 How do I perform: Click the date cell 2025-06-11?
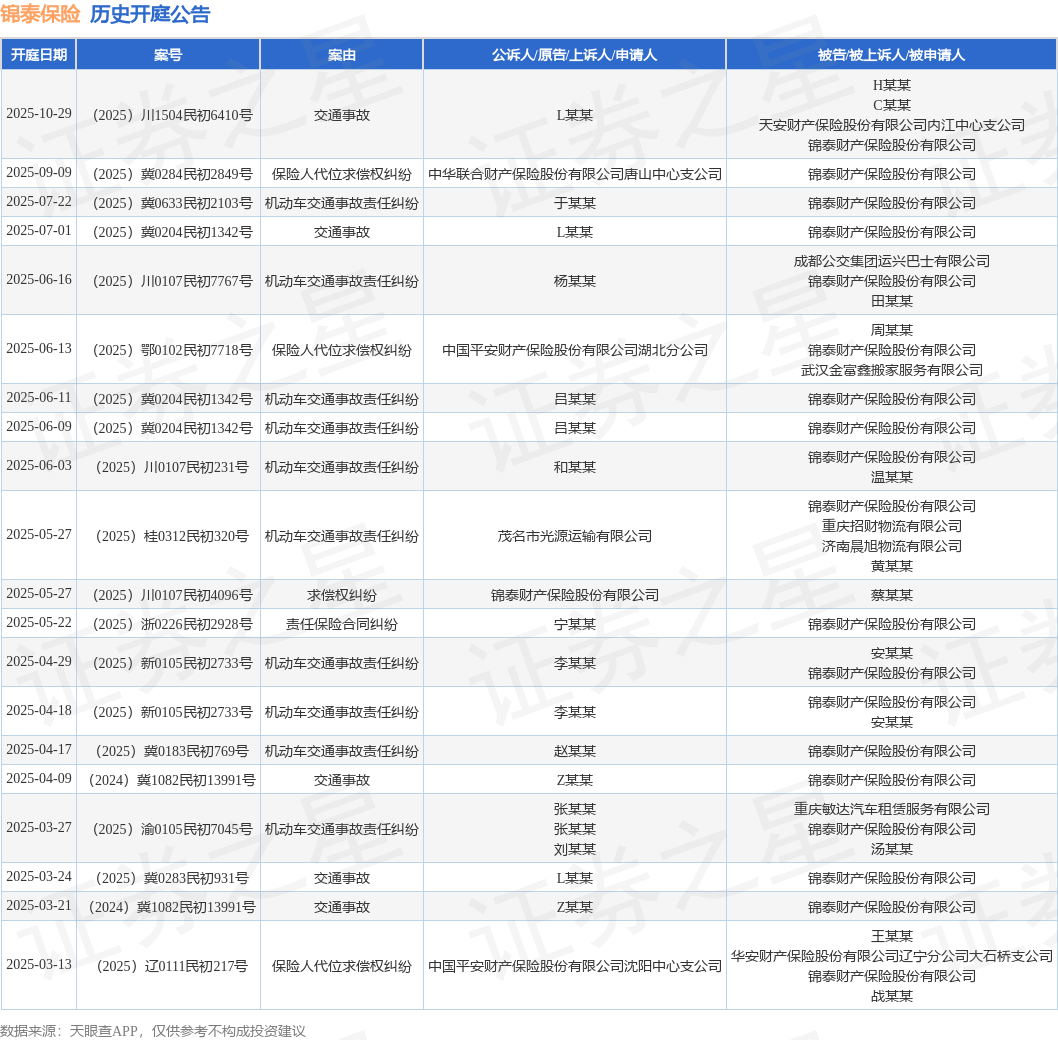pos(38,398)
